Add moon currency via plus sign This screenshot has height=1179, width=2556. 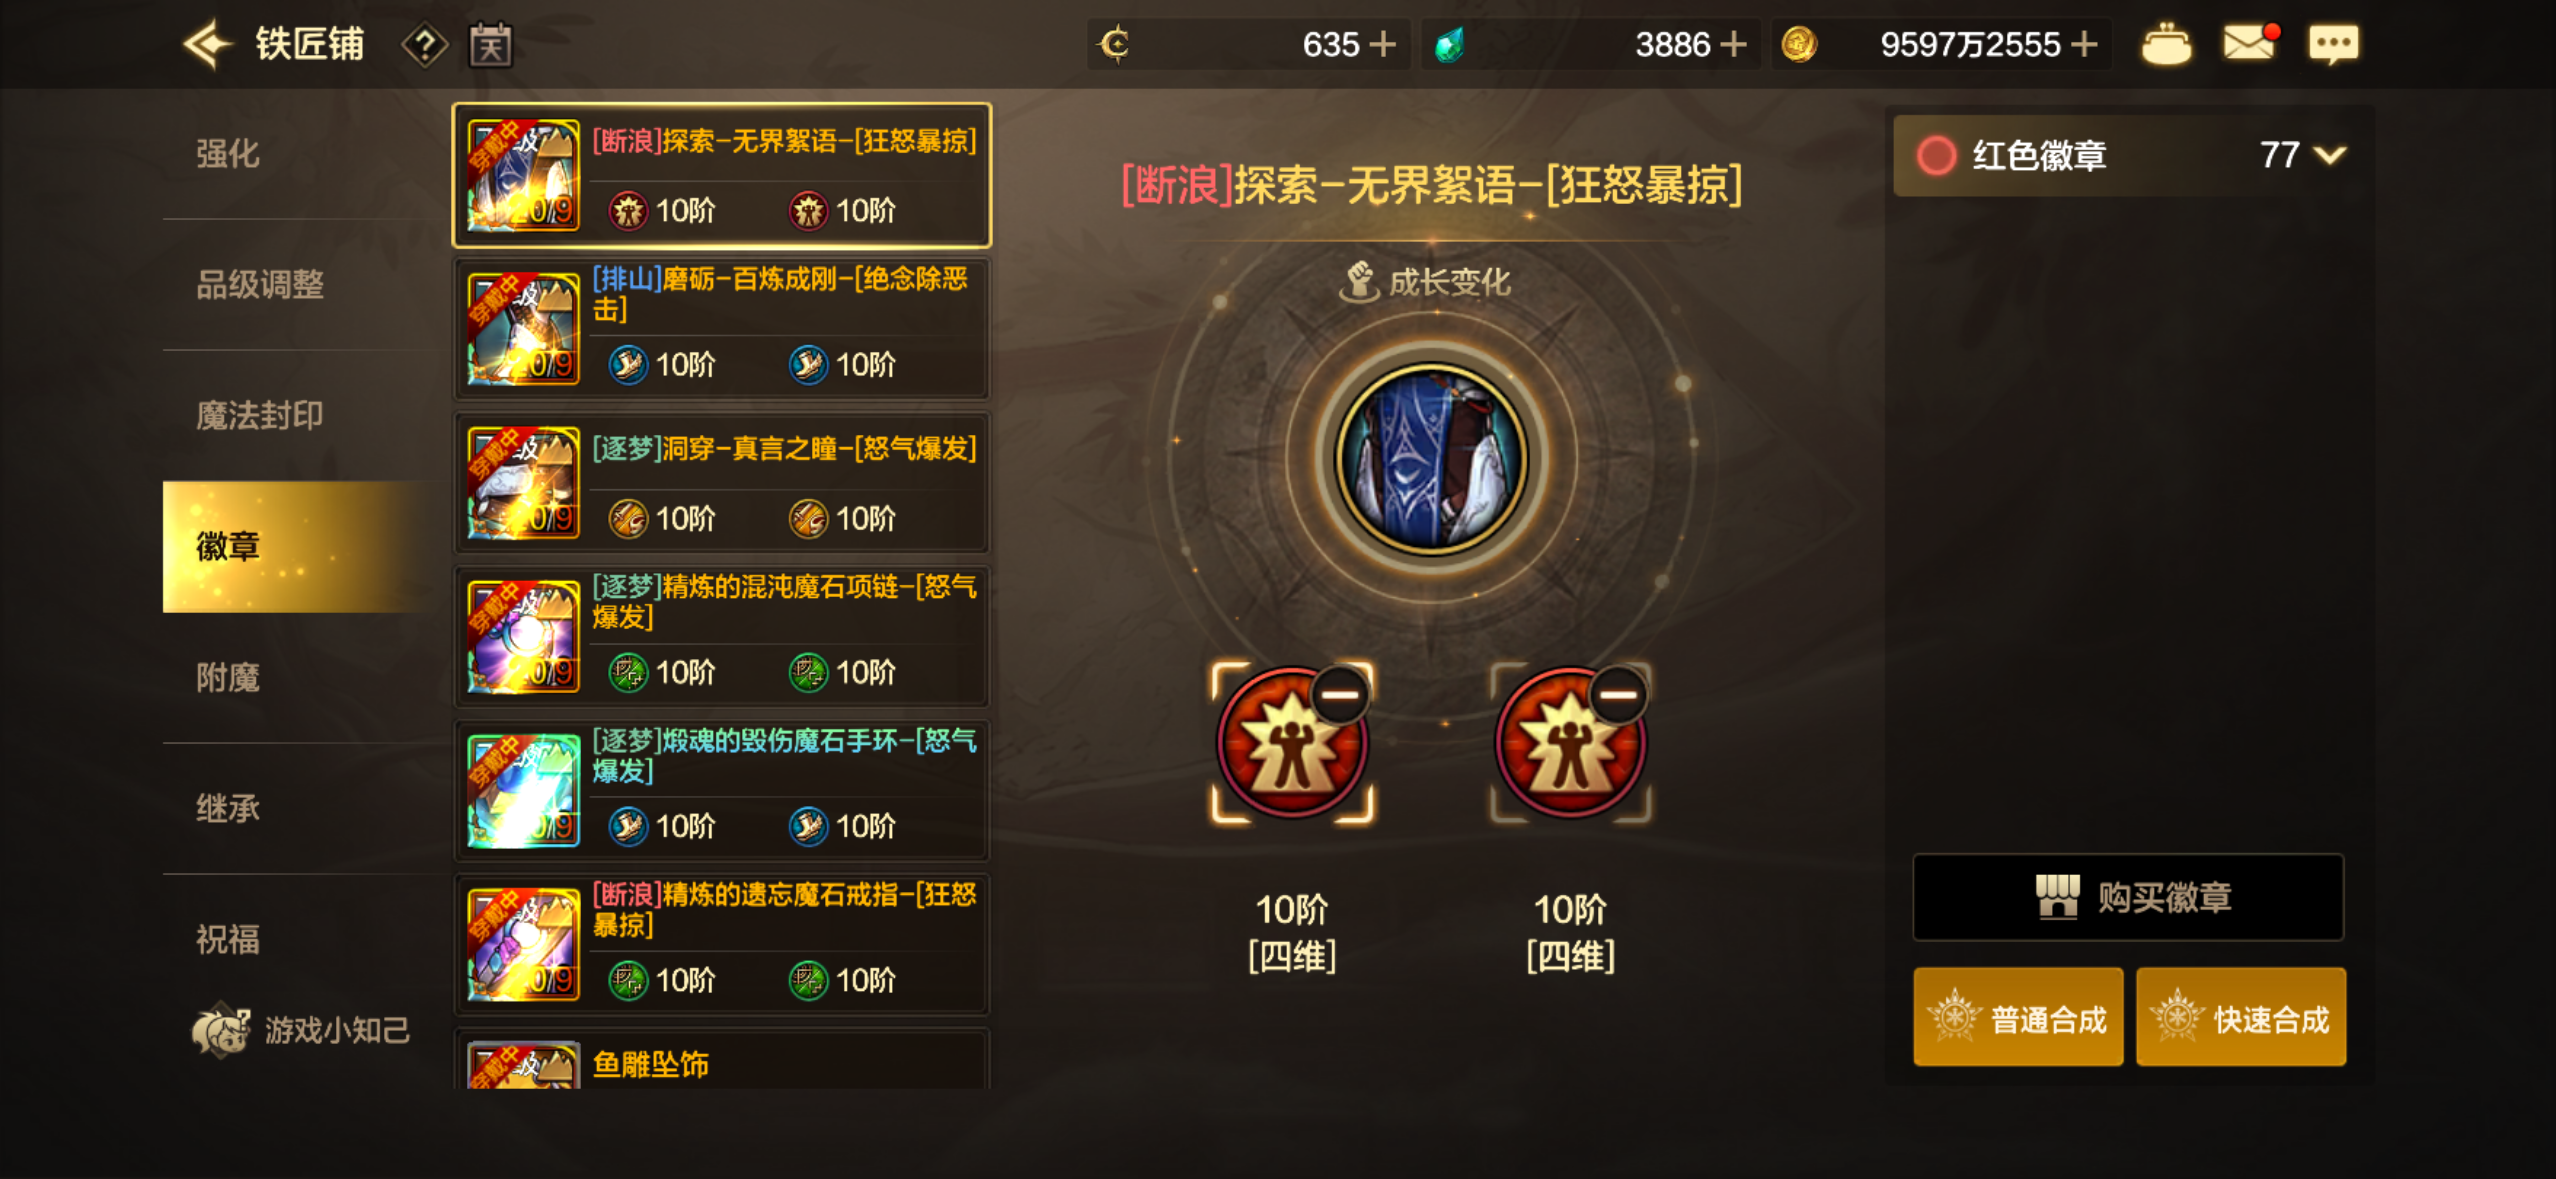point(1382,44)
